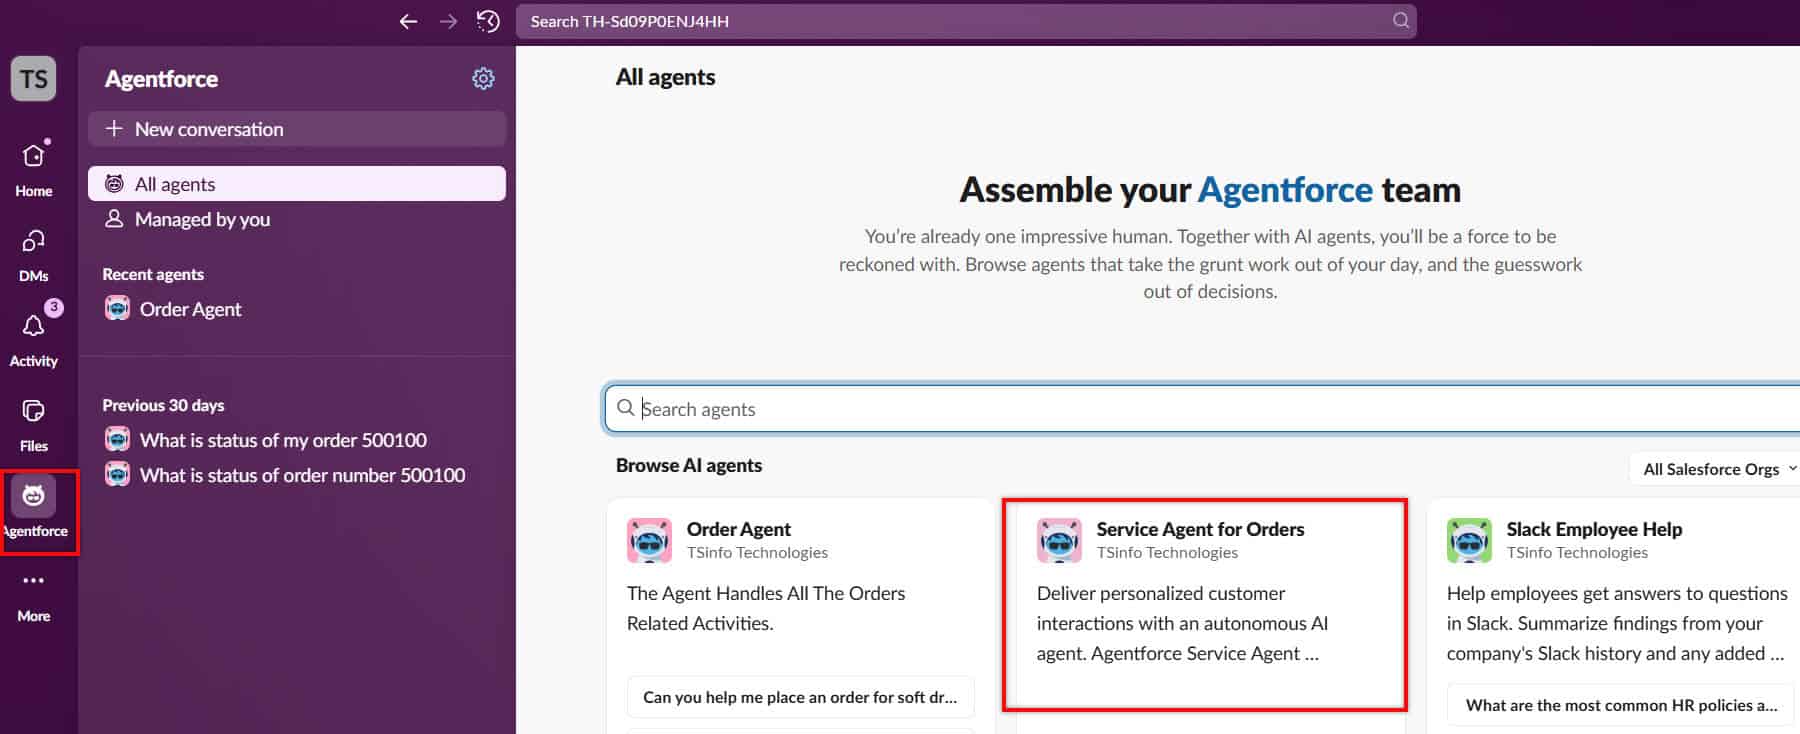Click magnifier icon in Search agents field
Image resolution: width=1800 pixels, height=734 pixels.
pyautogui.click(x=626, y=407)
